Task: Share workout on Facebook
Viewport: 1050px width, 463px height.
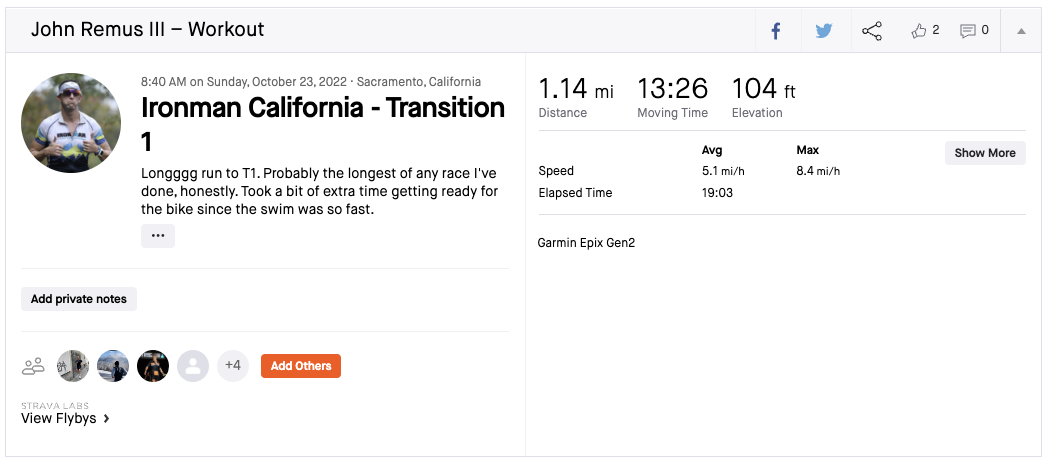Action: tap(776, 31)
